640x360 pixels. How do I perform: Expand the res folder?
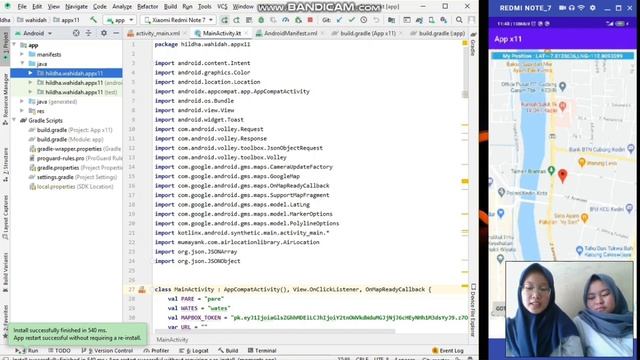click(22, 111)
